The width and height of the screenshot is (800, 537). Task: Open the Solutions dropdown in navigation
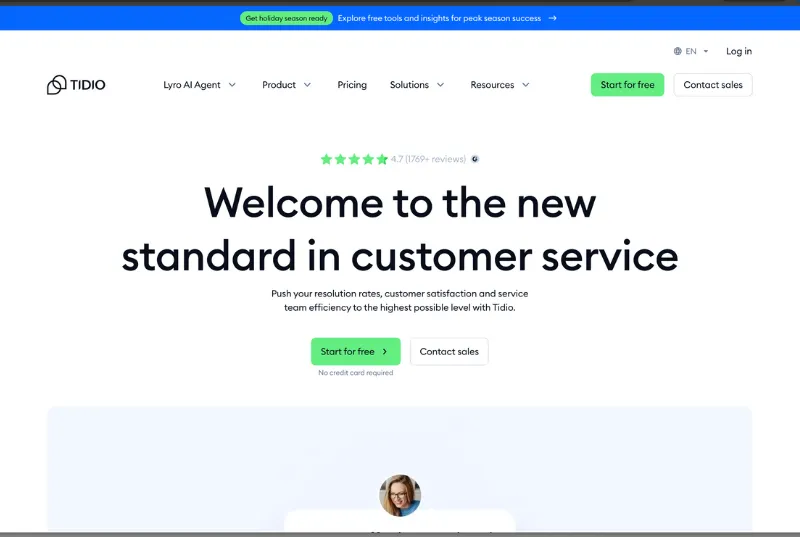tap(417, 85)
